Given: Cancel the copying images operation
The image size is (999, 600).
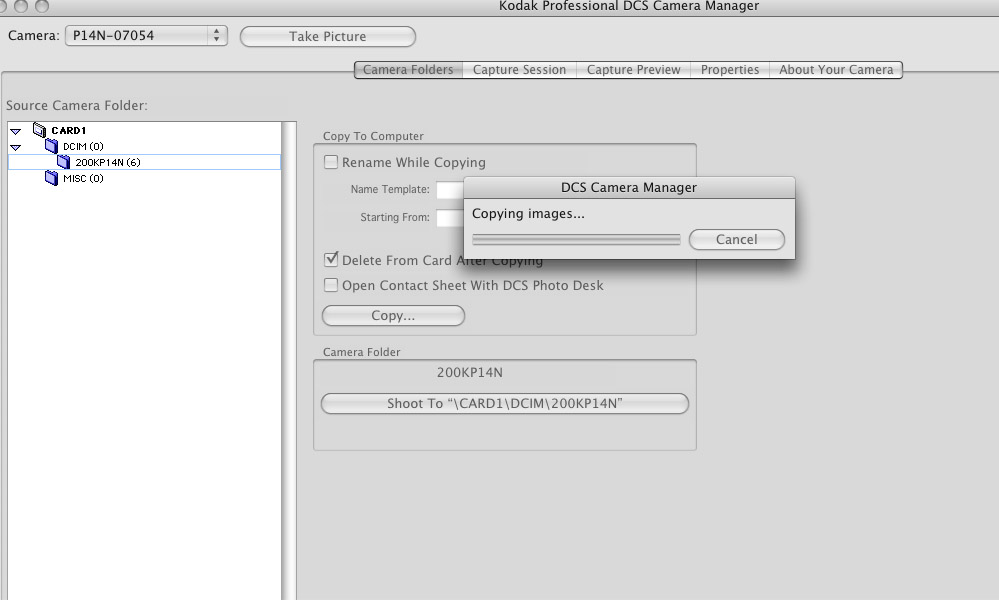Looking at the screenshot, I should point(737,239).
